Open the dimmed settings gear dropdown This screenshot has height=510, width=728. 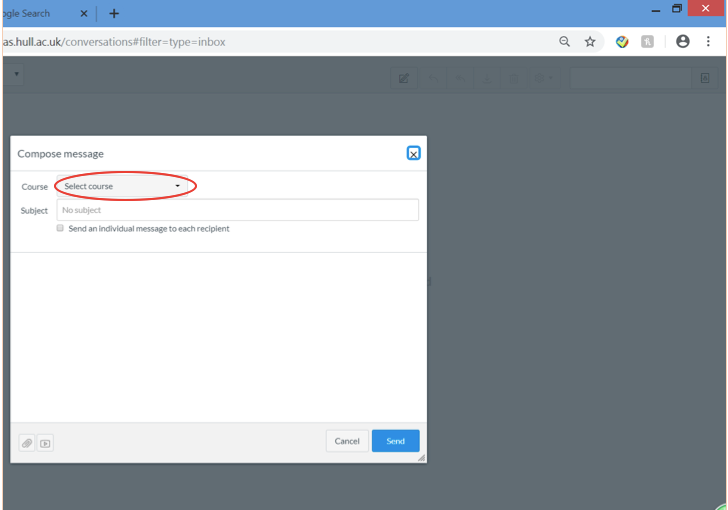pos(544,78)
